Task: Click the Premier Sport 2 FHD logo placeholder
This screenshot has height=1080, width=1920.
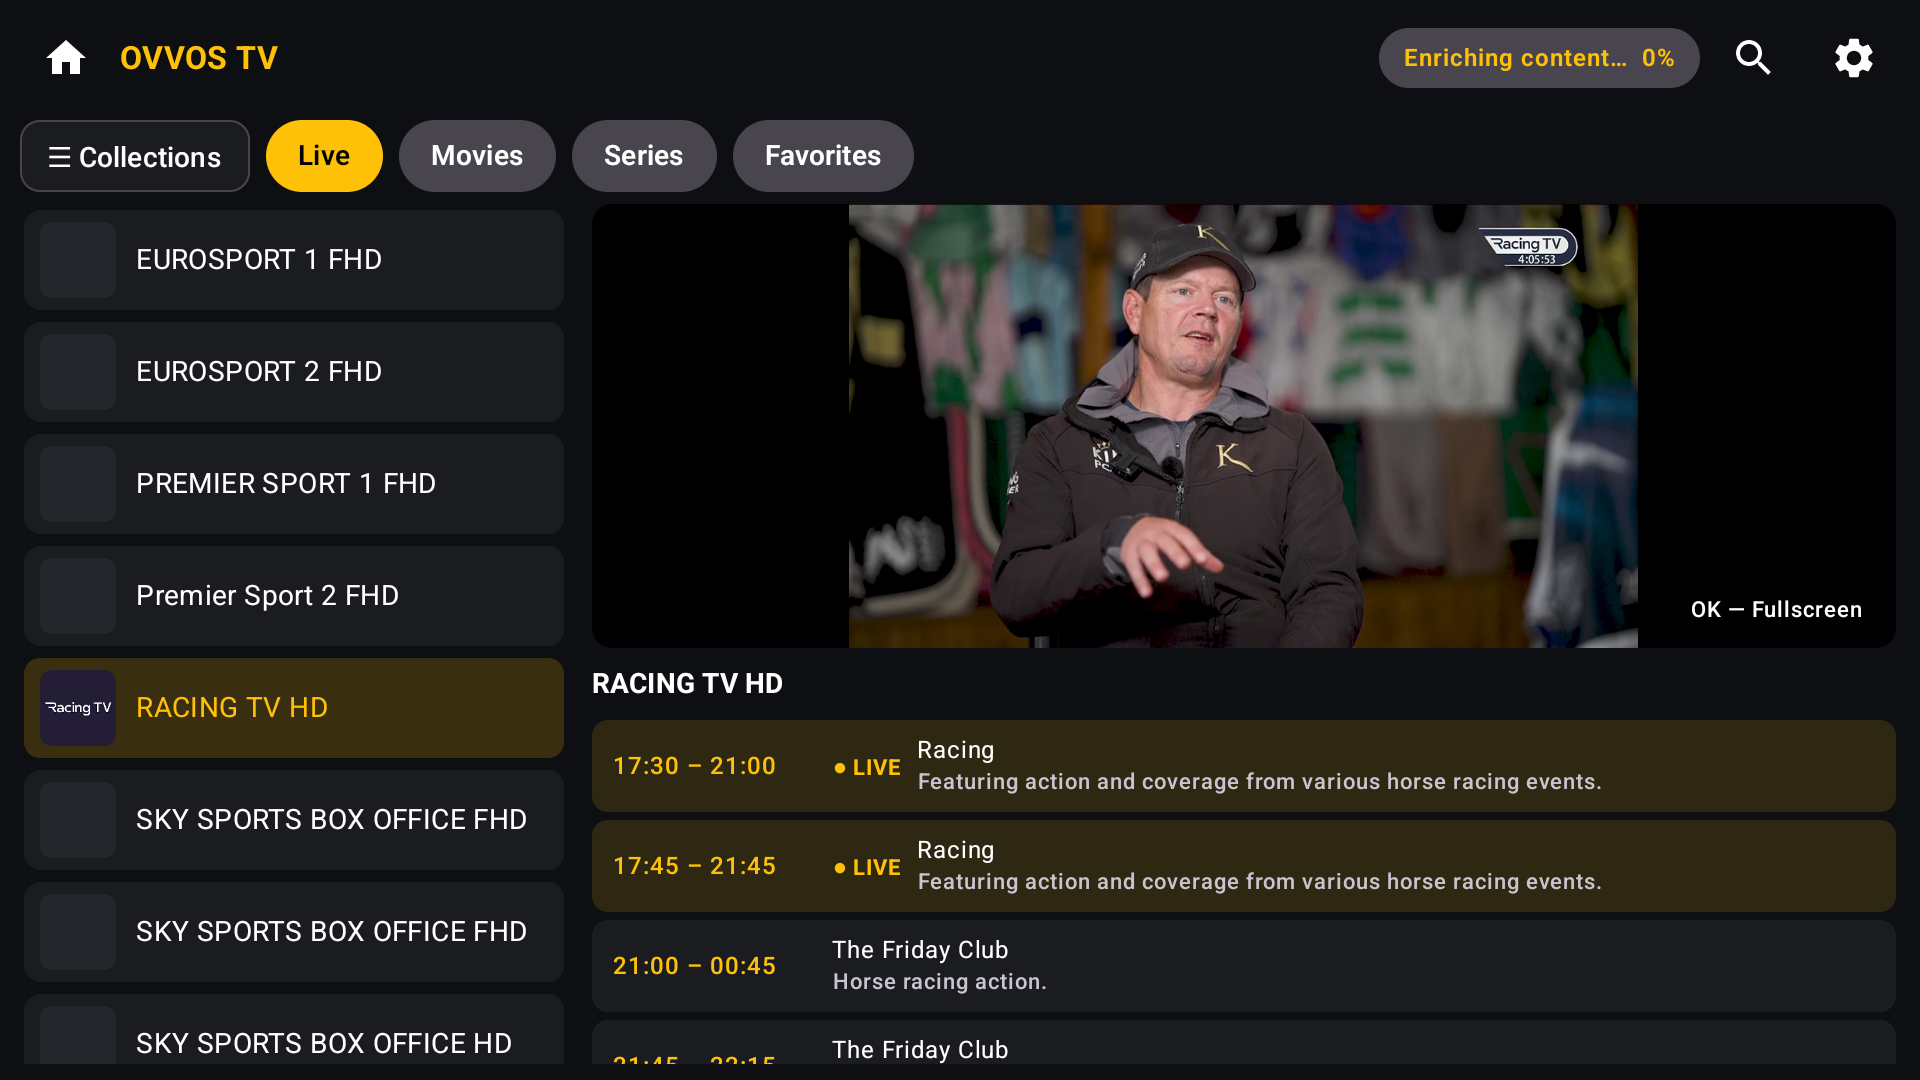Action: pos(78,596)
